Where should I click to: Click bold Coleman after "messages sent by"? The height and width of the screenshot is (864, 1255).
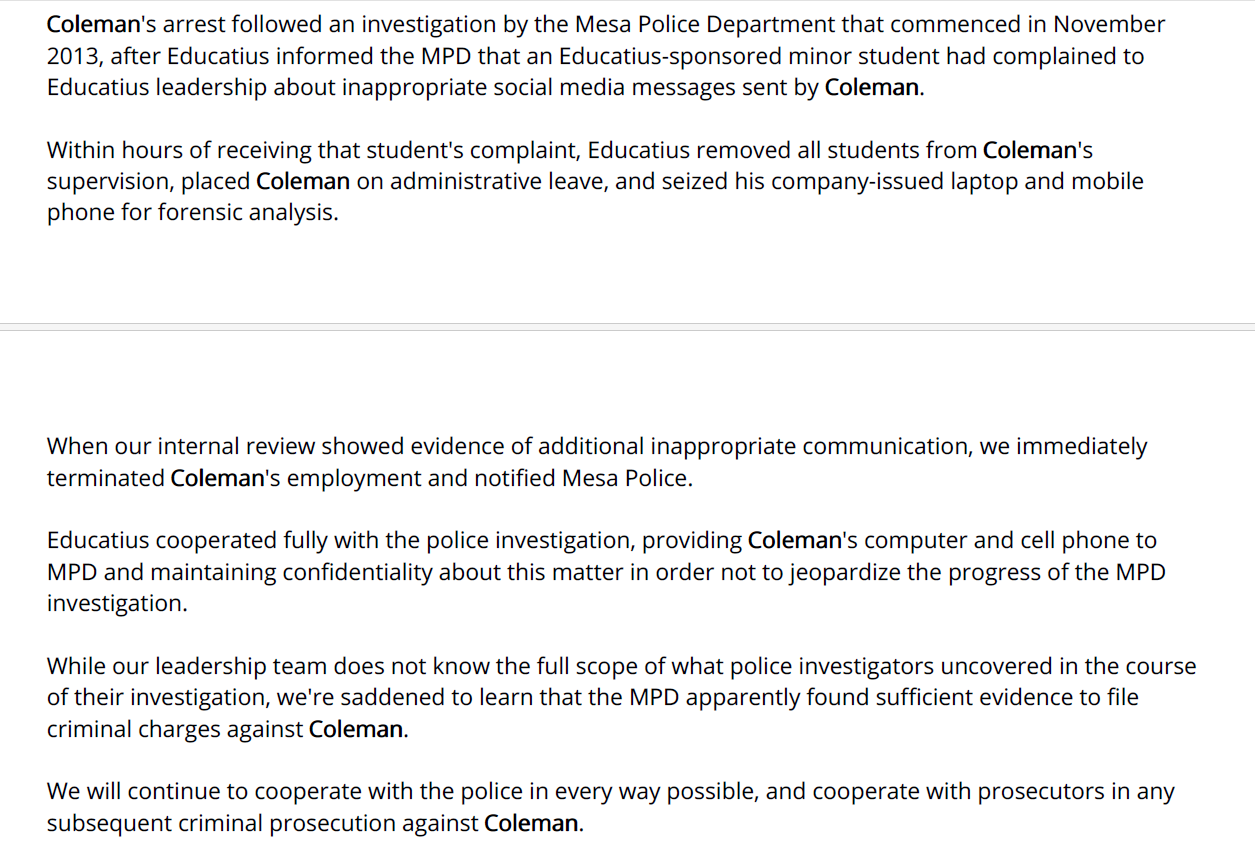pos(871,88)
